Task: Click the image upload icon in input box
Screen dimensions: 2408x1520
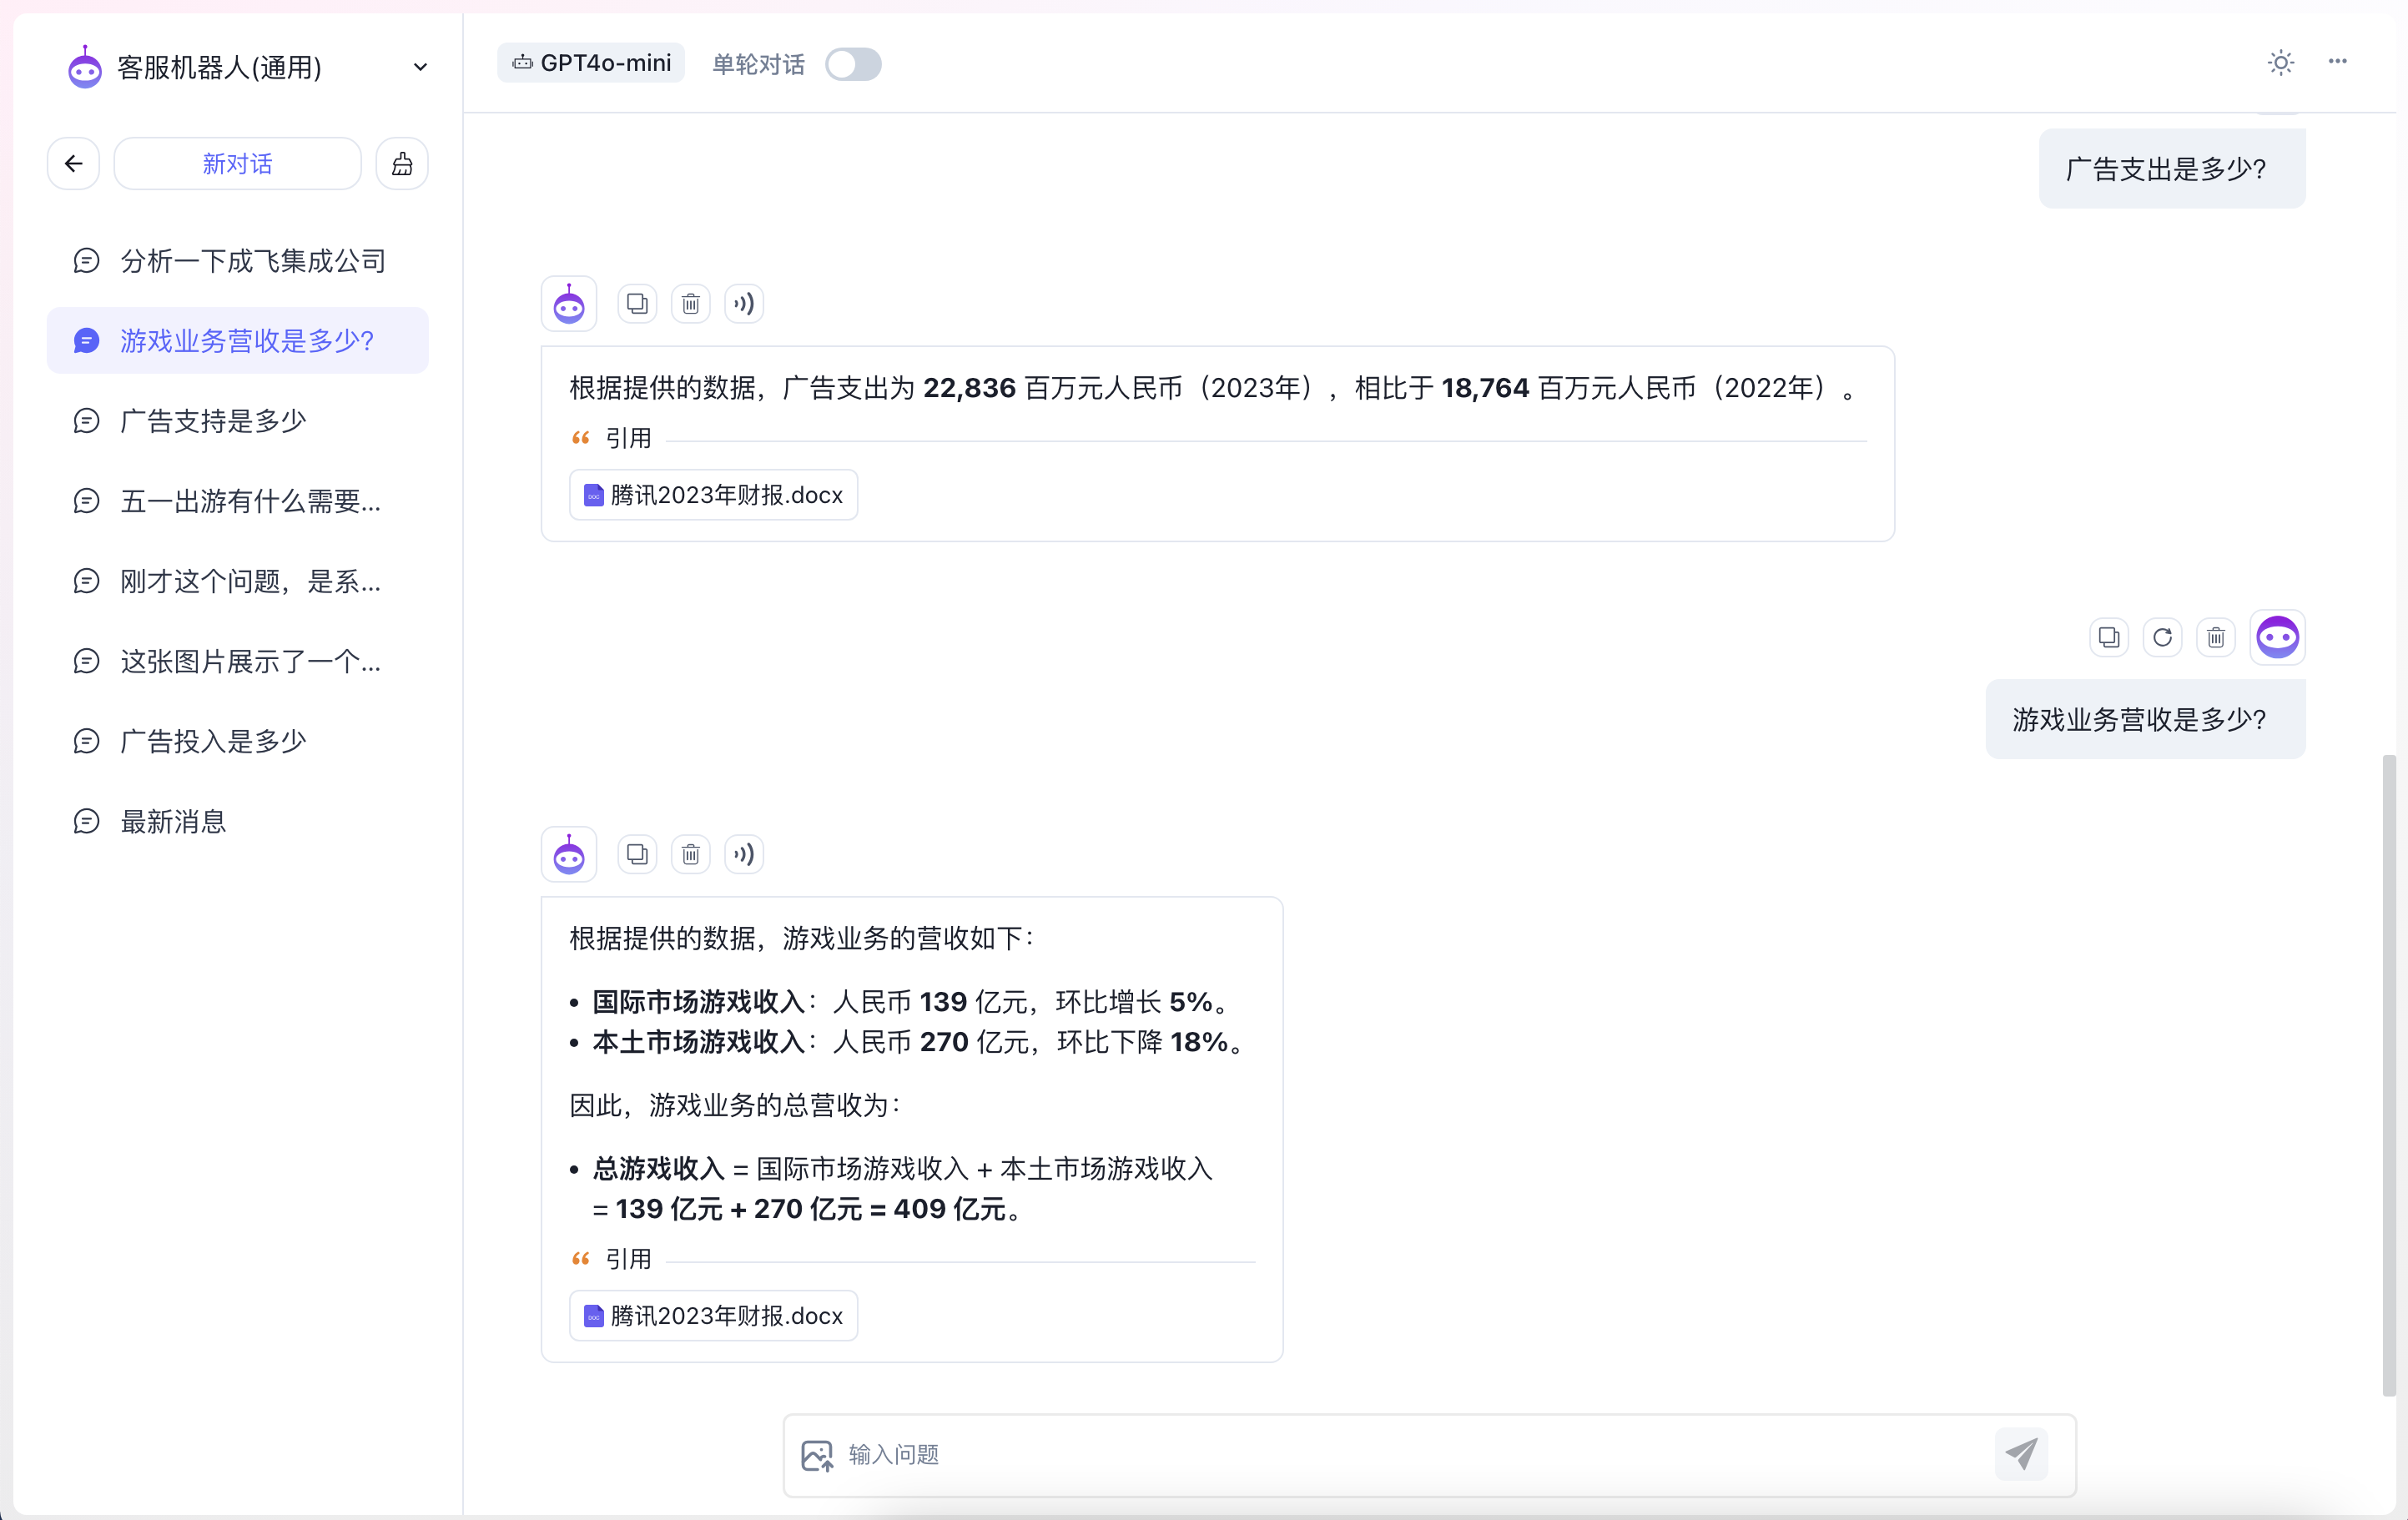Action: click(817, 1455)
